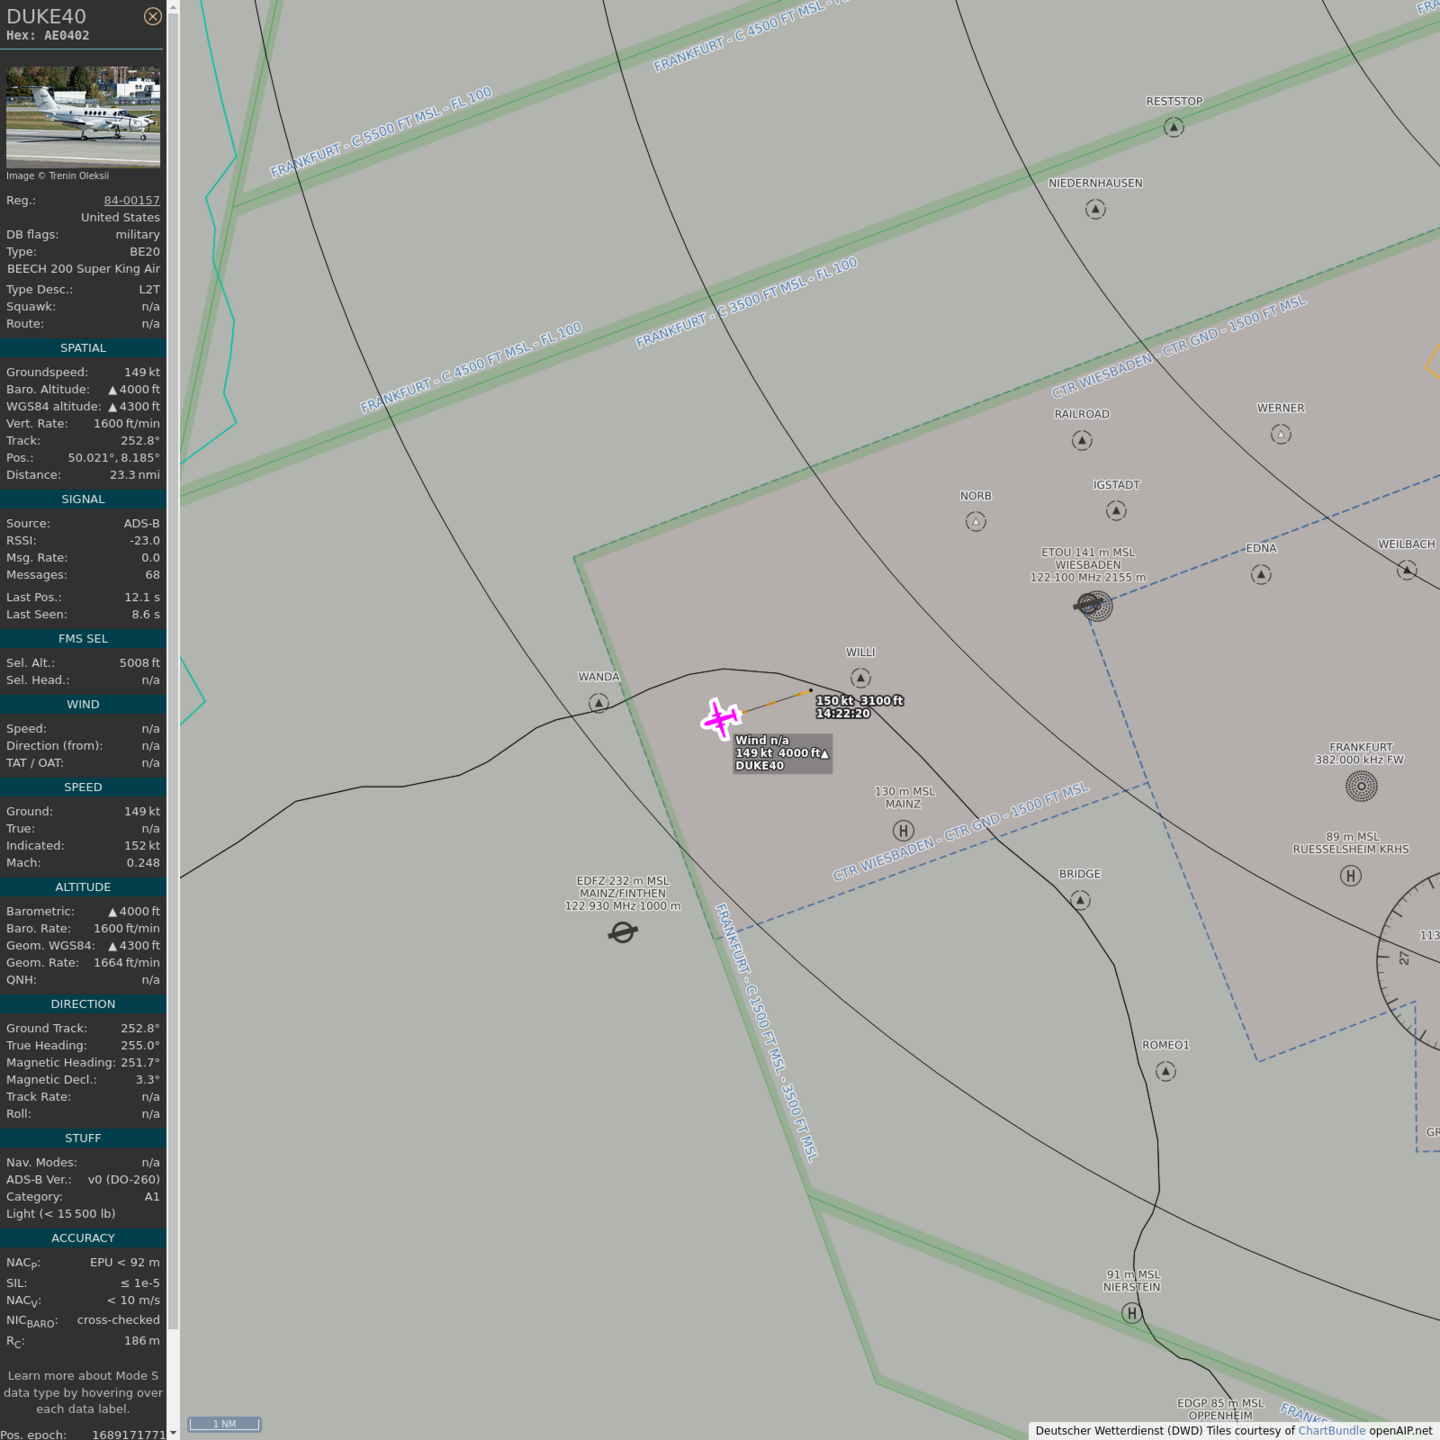Click the King Air aircraft photo thumbnail
The height and width of the screenshot is (1440, 1440).
click(83, 117)
